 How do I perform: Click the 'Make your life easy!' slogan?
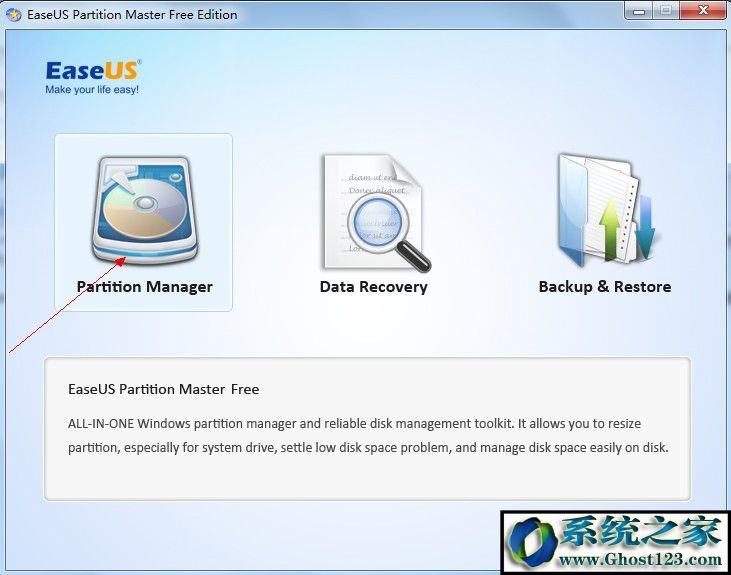(x=92, y=90)
